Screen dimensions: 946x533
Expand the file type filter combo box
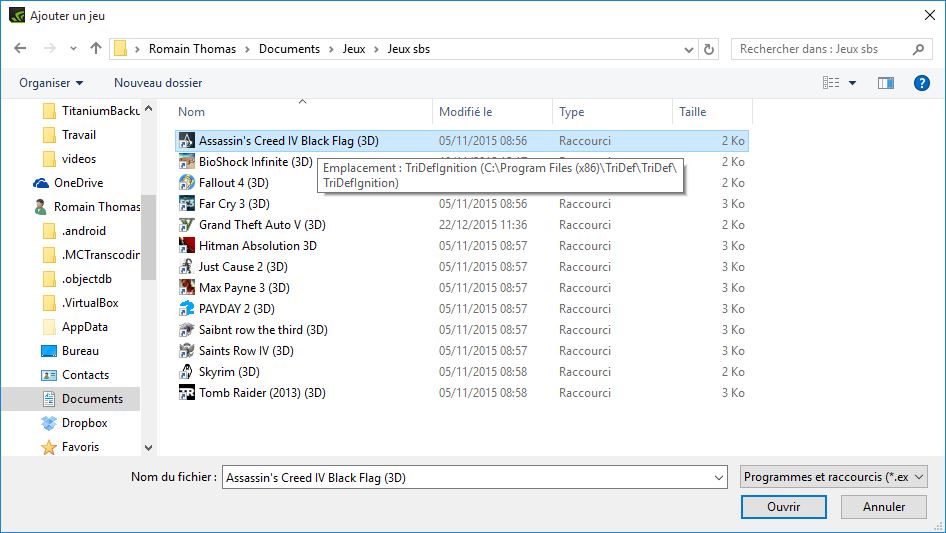(x=833, y=478)
